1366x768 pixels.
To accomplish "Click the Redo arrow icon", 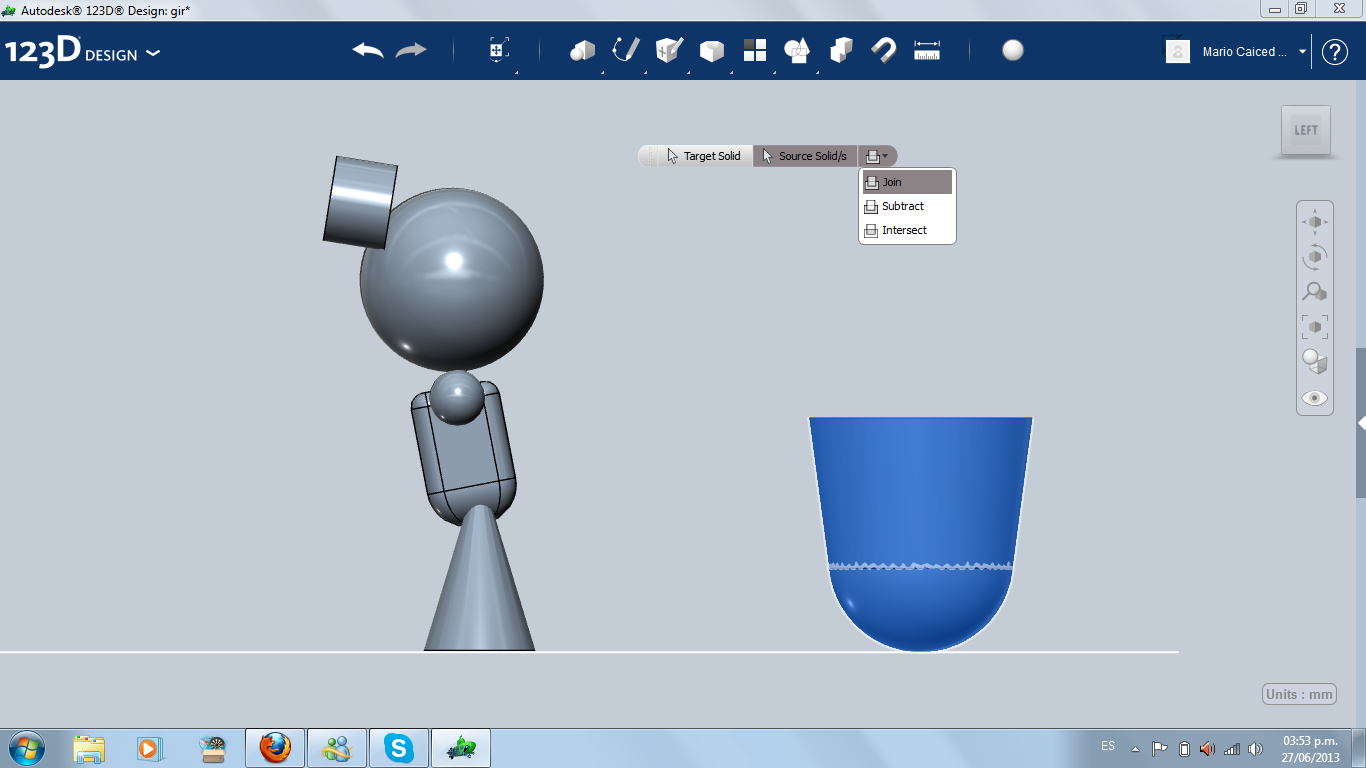I will click(x=411, y=50).
